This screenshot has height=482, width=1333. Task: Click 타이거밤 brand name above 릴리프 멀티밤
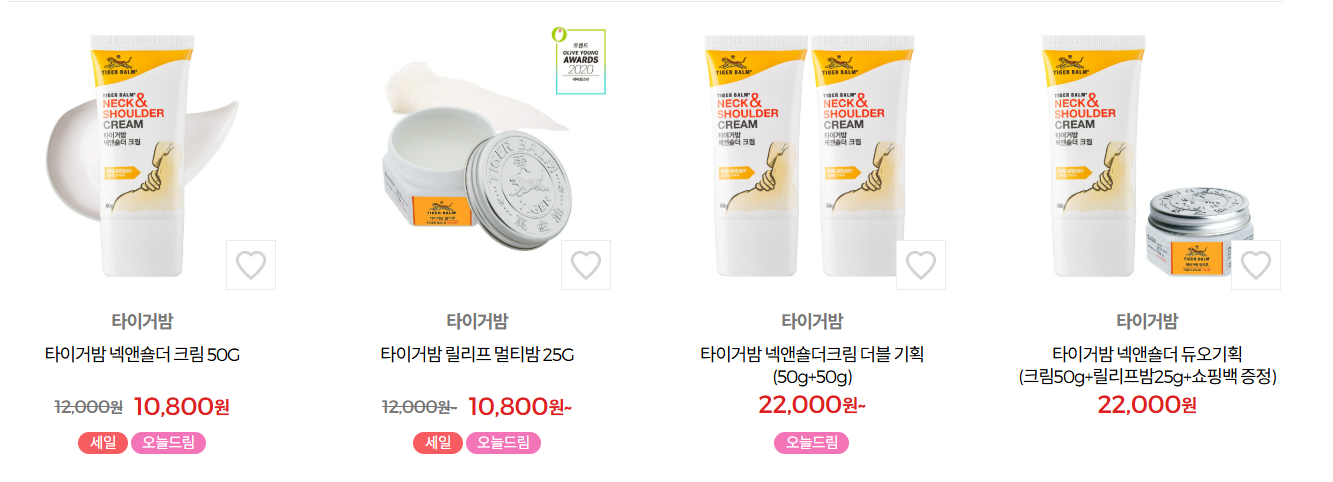(x=477, y=321)
